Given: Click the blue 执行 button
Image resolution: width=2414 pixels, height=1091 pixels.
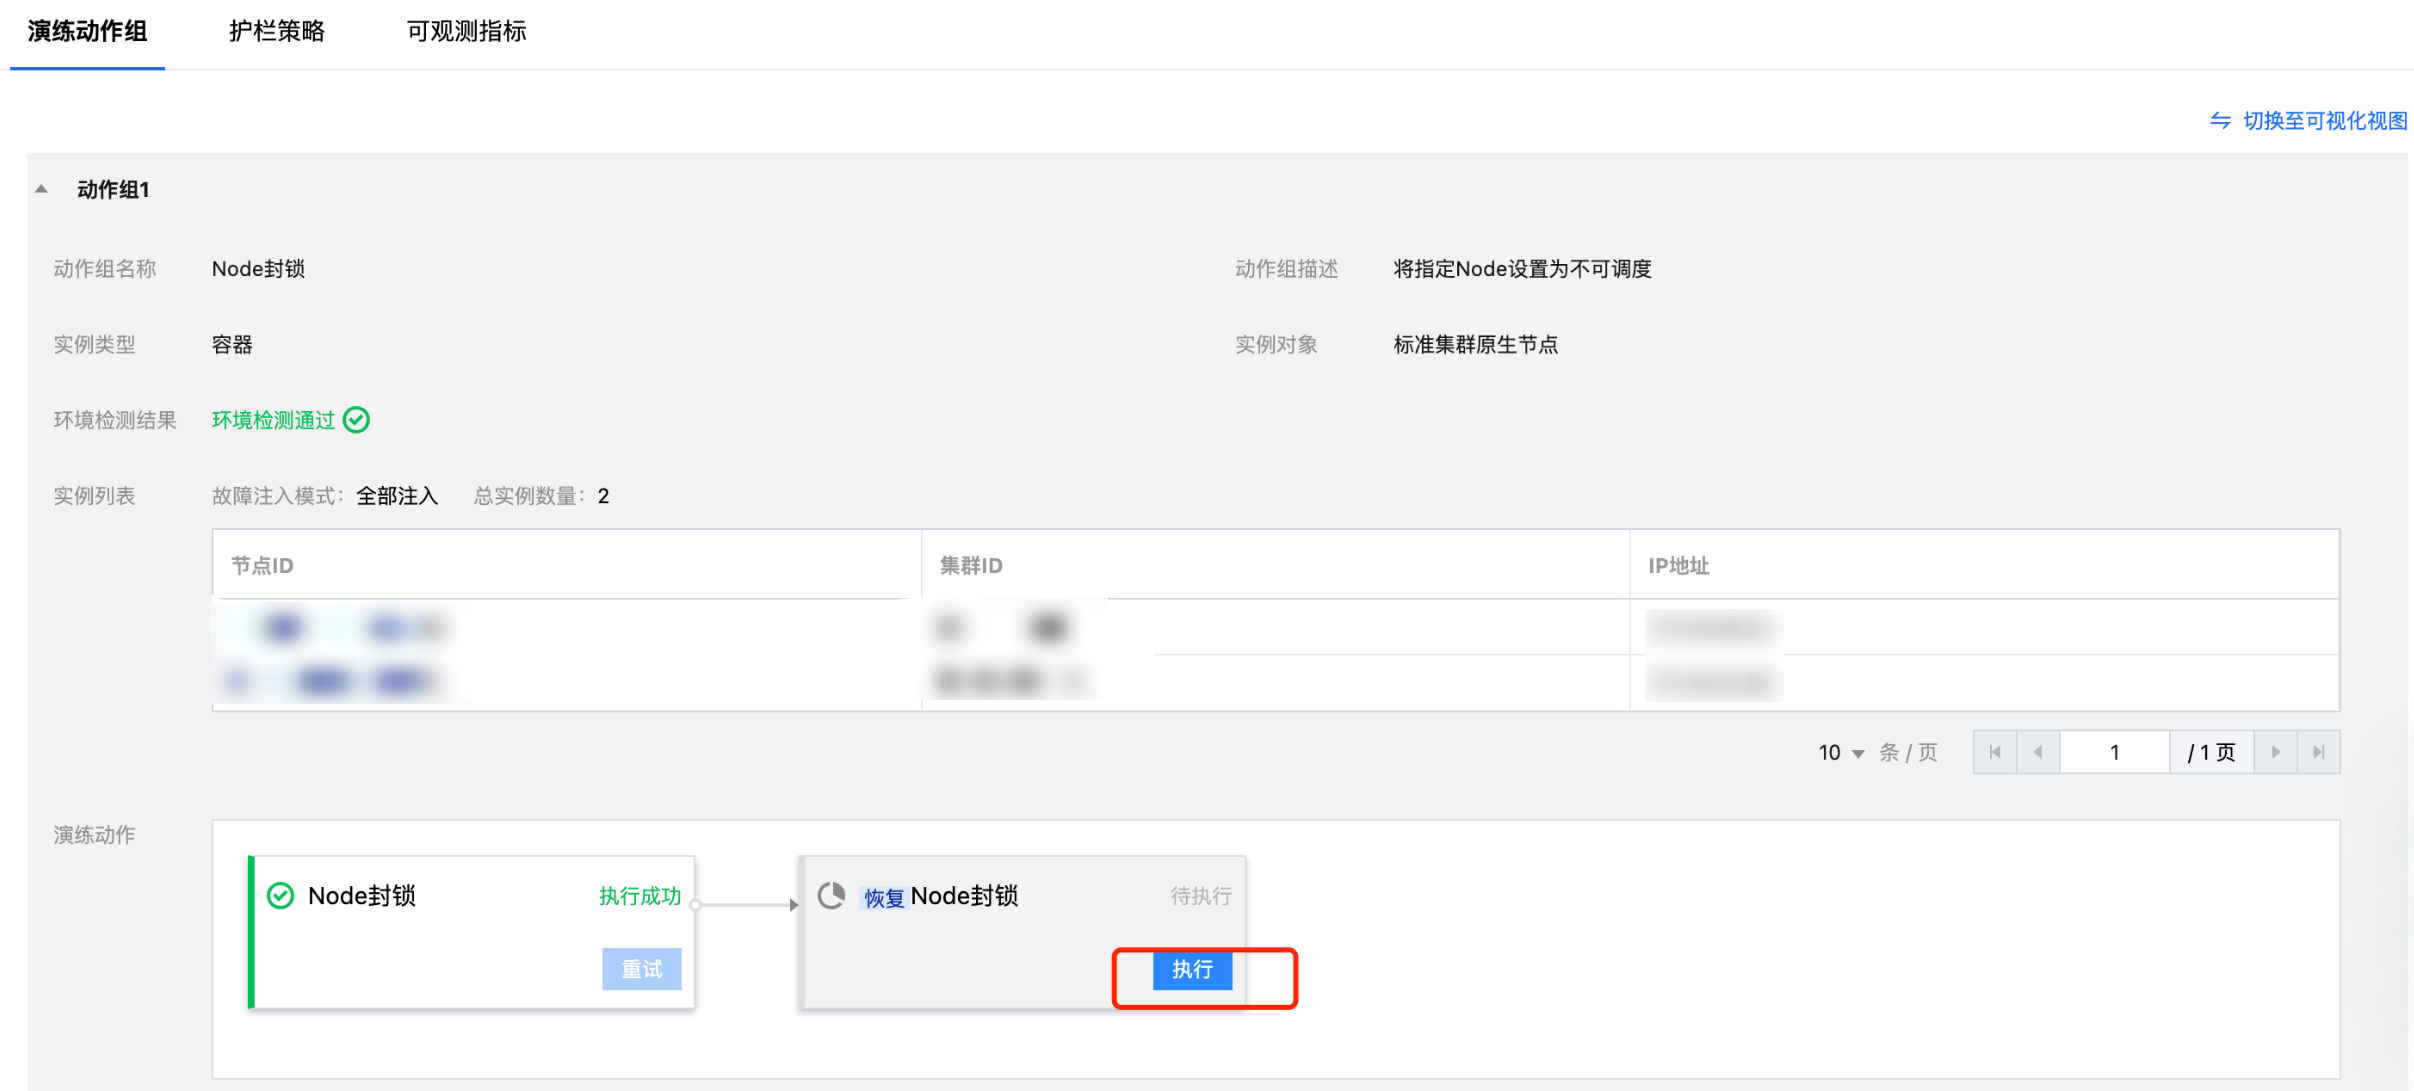Looking at the screenshot, I should (1191, 969).
